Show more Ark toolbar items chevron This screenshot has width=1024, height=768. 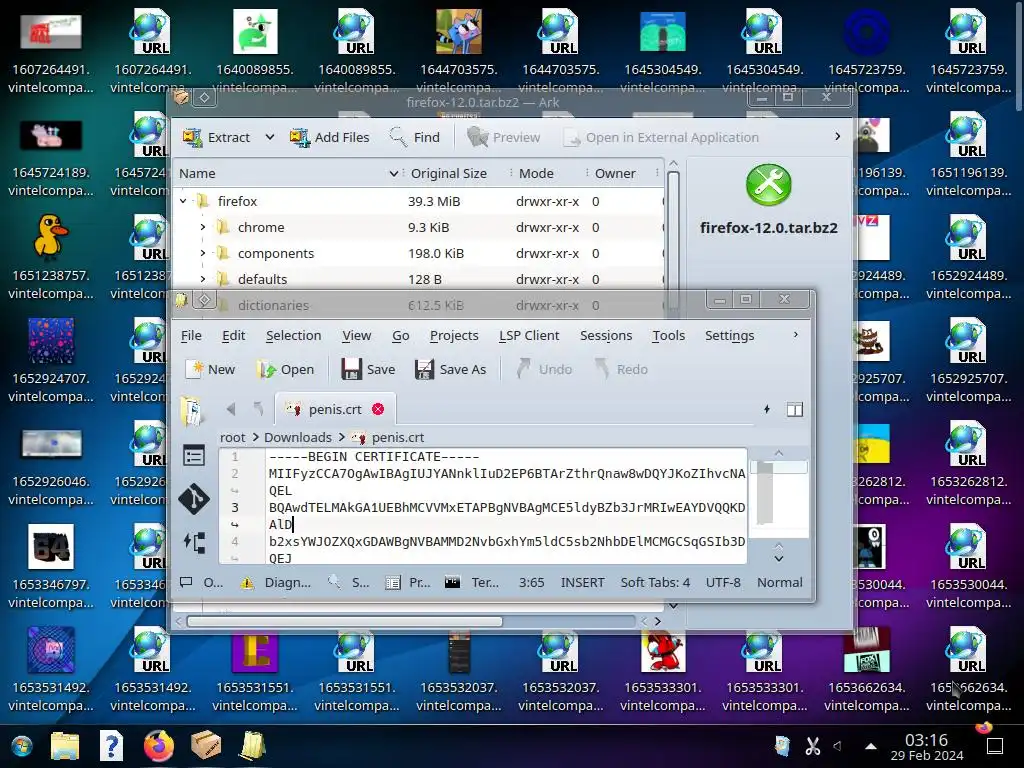(837, 136)
